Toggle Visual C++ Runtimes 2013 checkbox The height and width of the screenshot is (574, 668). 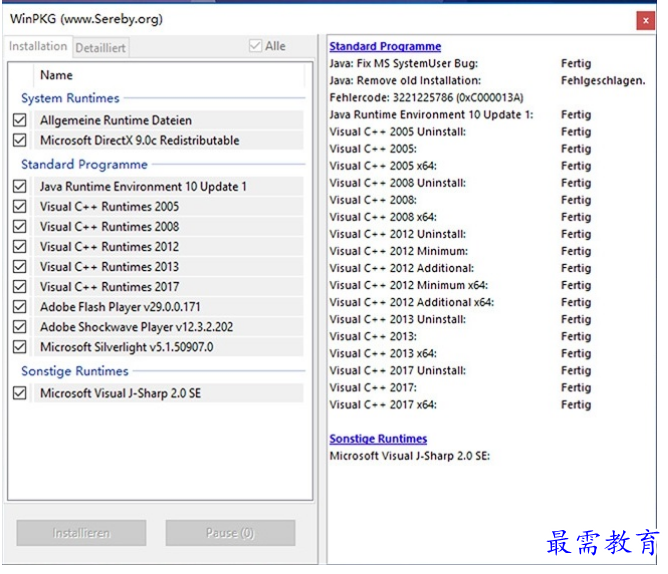point(20,266)
